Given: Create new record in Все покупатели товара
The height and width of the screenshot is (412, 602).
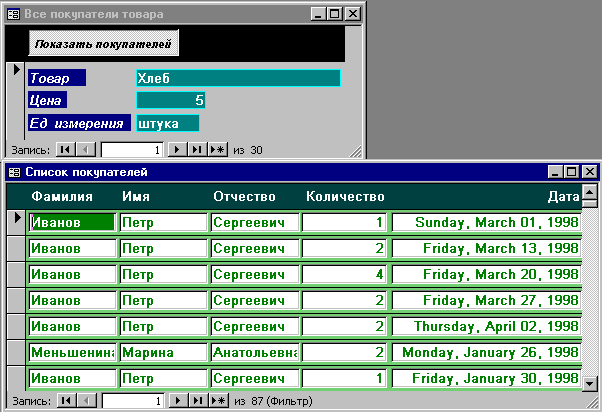Looking at the screenshot, I should click(218, 149).
